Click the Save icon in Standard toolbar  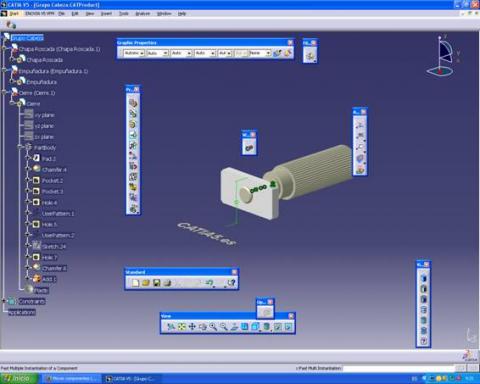click(156, 283)
